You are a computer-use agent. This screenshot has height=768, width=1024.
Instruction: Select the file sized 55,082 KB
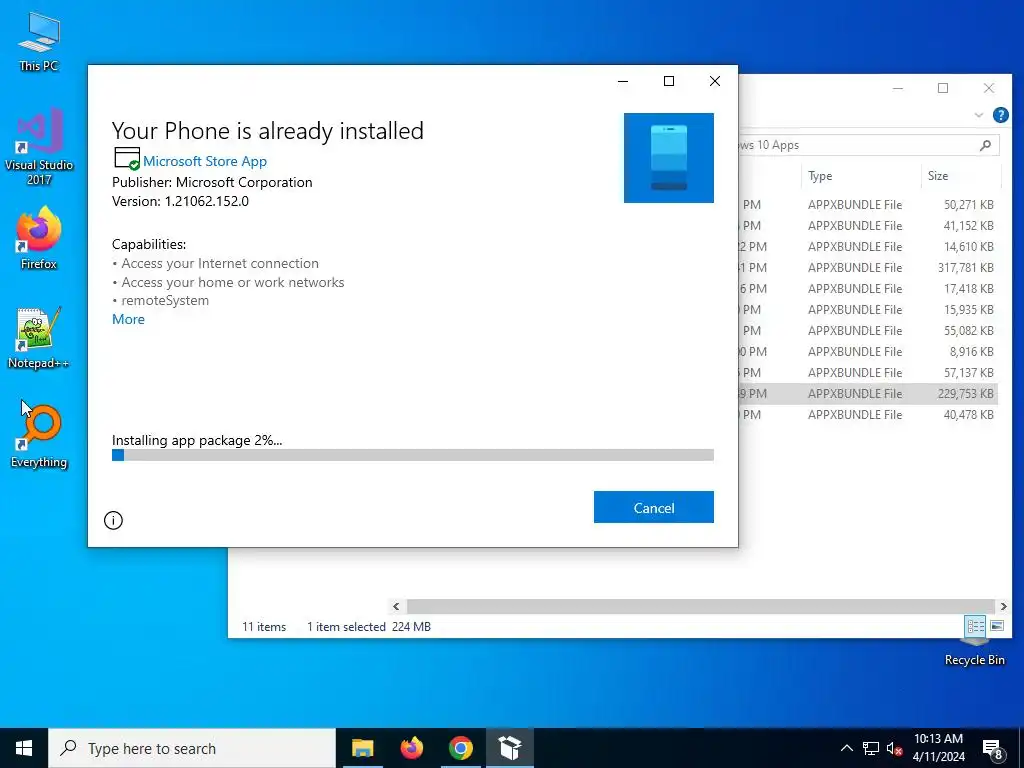coord(869,330)
